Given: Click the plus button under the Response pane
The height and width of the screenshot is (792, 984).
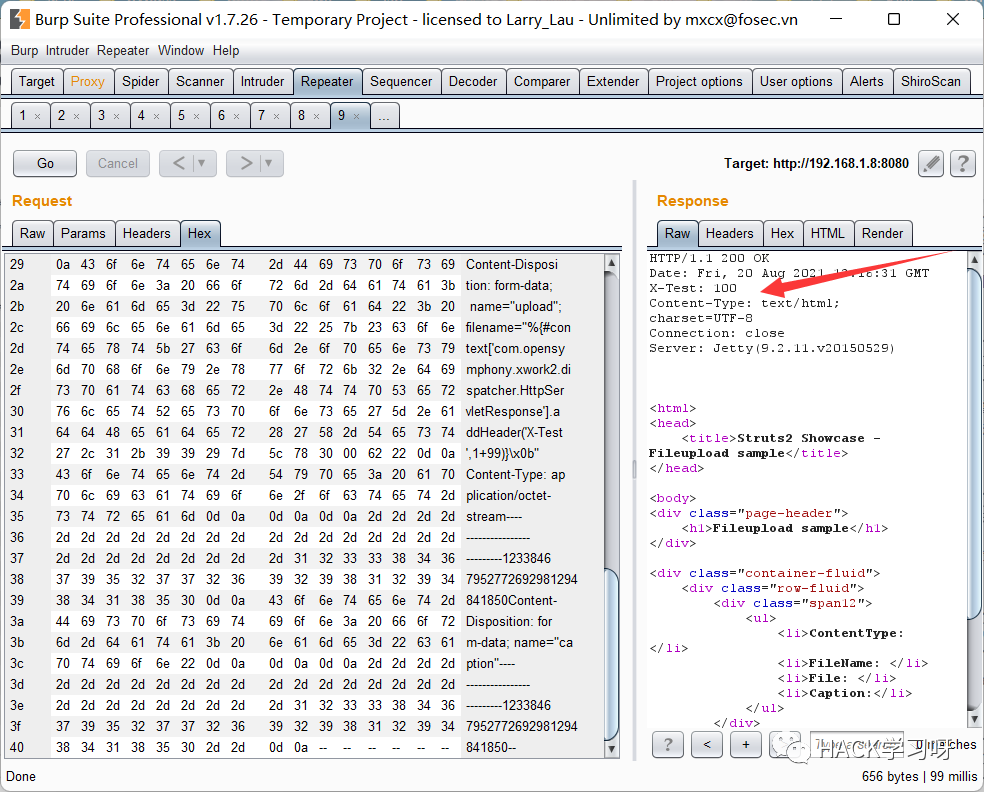Looking at the screenshot, I should pyautogui.click(x=746, y=745).
